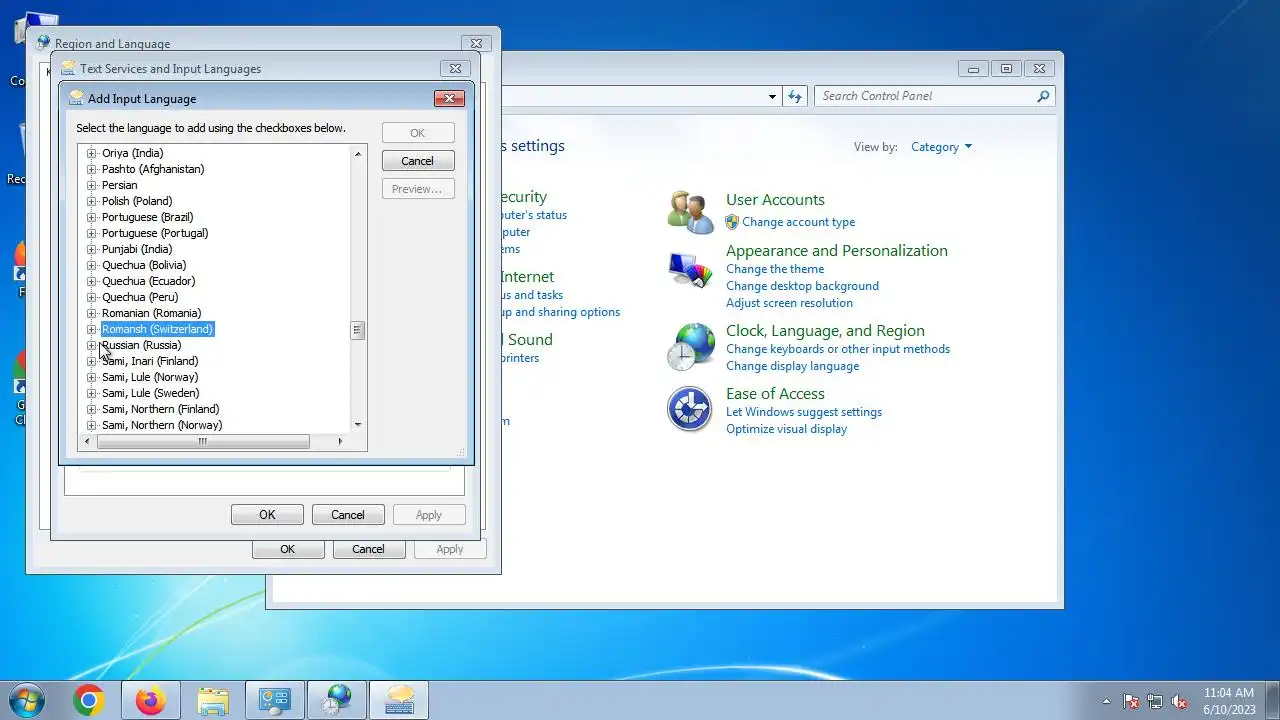Click the User Accounts icon

click(691, 211)
